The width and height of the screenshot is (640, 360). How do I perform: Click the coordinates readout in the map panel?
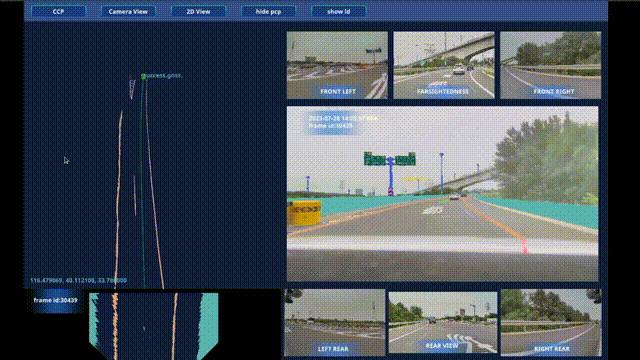point(78,280)
